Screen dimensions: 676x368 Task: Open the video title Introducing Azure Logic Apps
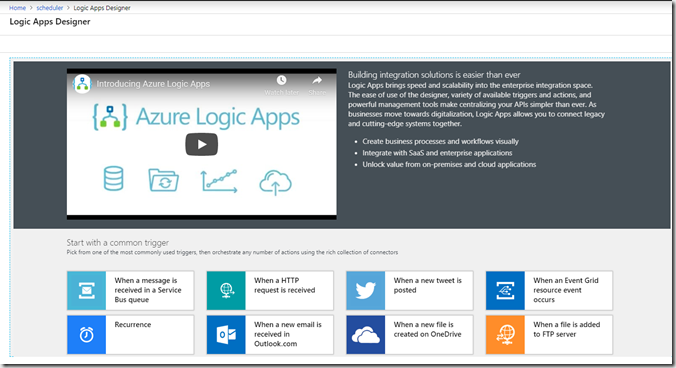point(153,84)
